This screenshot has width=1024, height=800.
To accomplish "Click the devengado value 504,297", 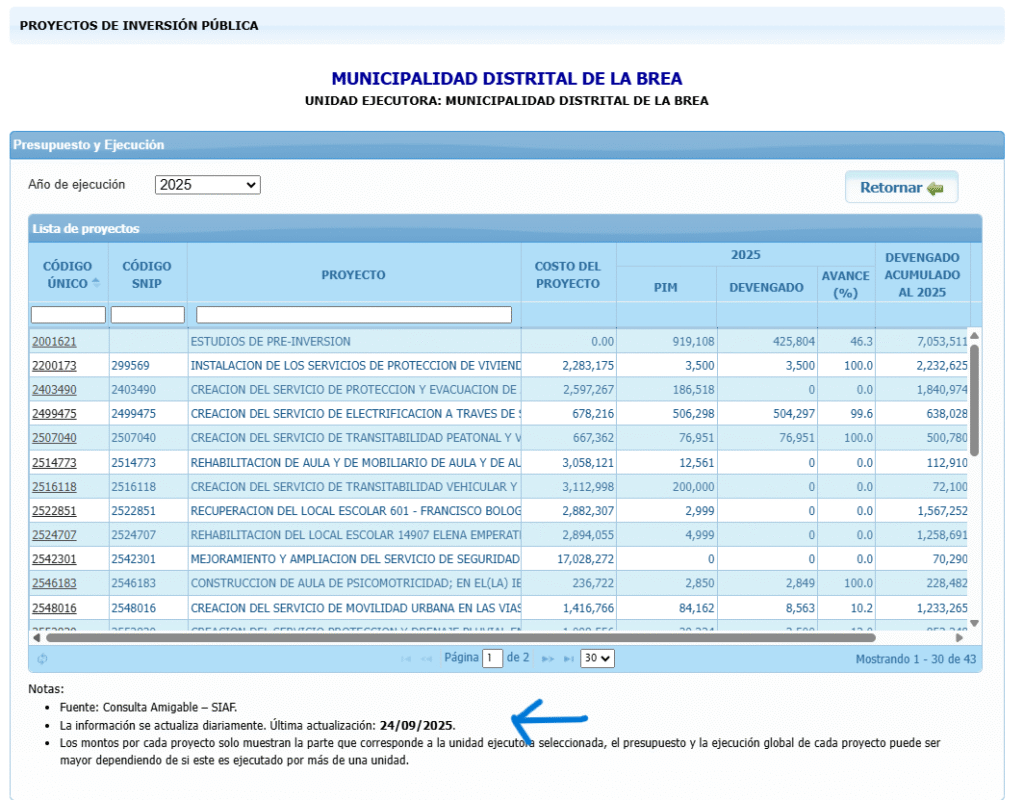I will click(x=794, y=414).
